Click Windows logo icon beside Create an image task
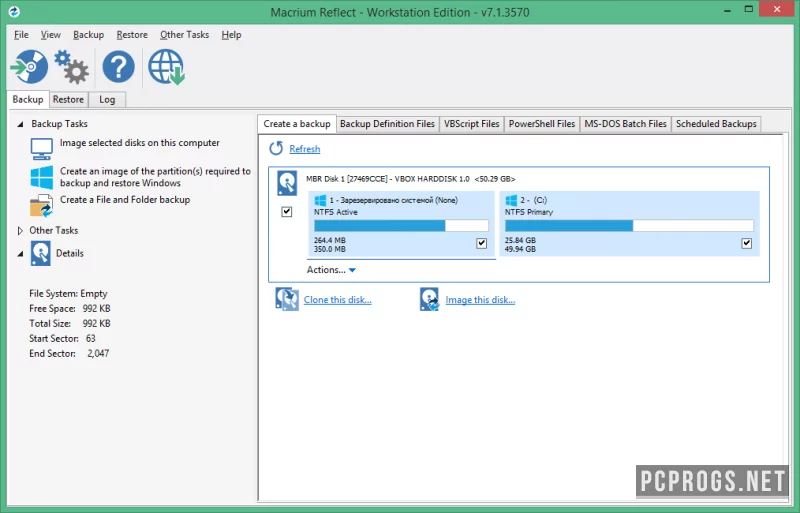This screenshot has height=513, width=800. [41, 177]
